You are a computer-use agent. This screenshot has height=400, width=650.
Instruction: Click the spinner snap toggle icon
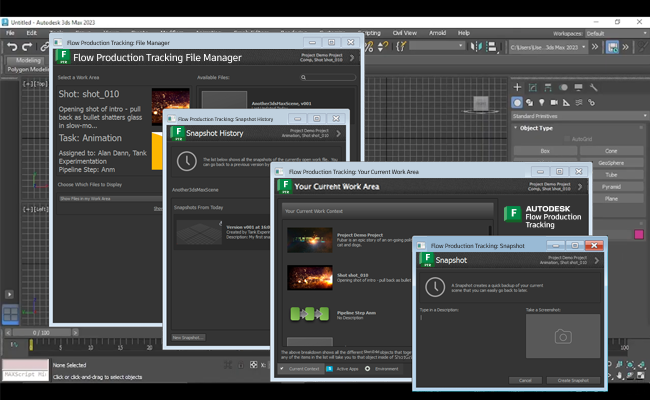383,47
